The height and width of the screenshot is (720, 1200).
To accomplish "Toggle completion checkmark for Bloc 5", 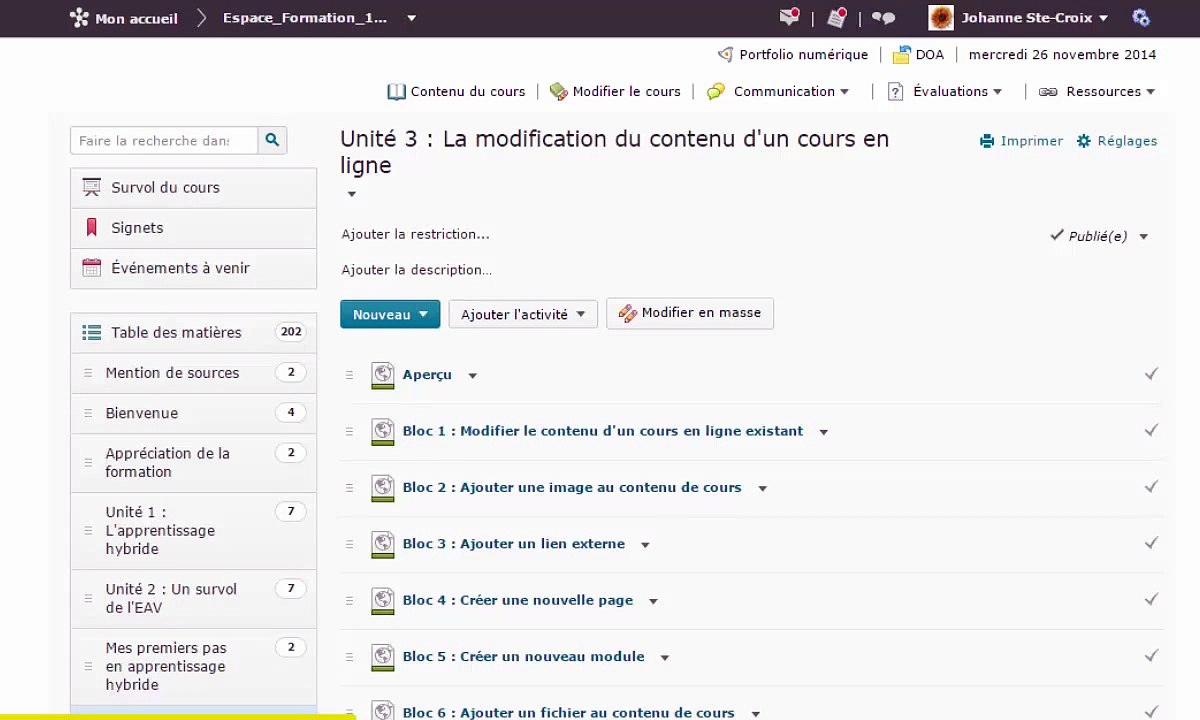I will coord(1151,655).
